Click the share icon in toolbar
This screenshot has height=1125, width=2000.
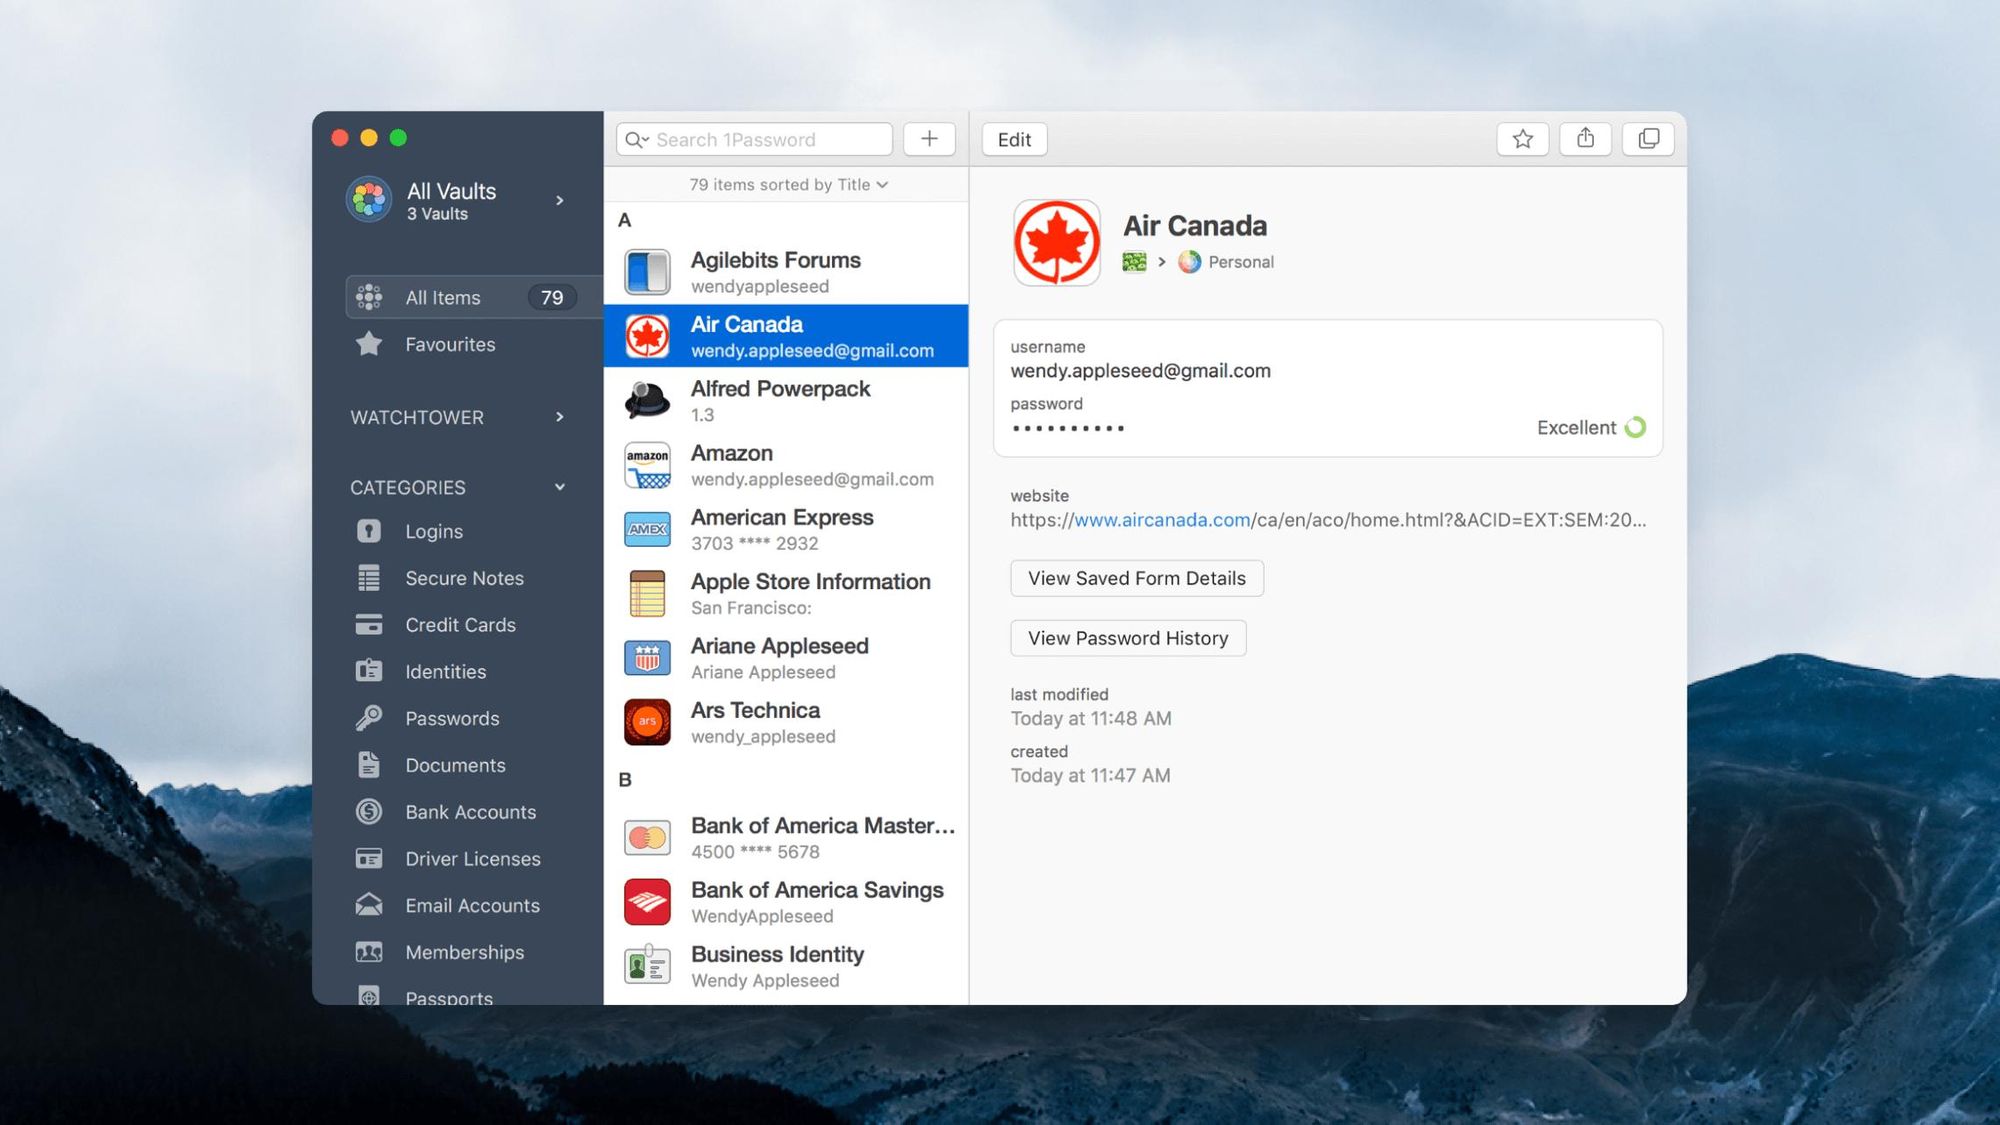pos(1585,139)
